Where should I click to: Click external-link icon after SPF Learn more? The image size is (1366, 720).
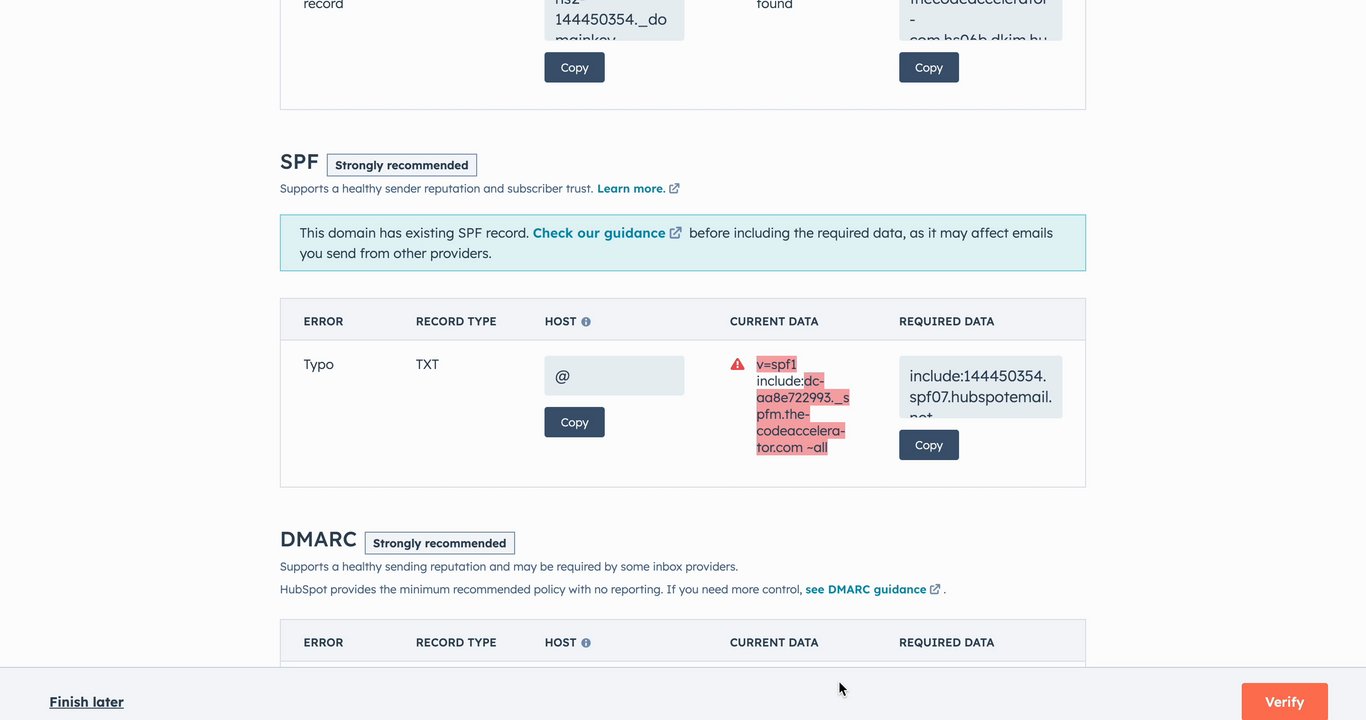pos(675,189)
